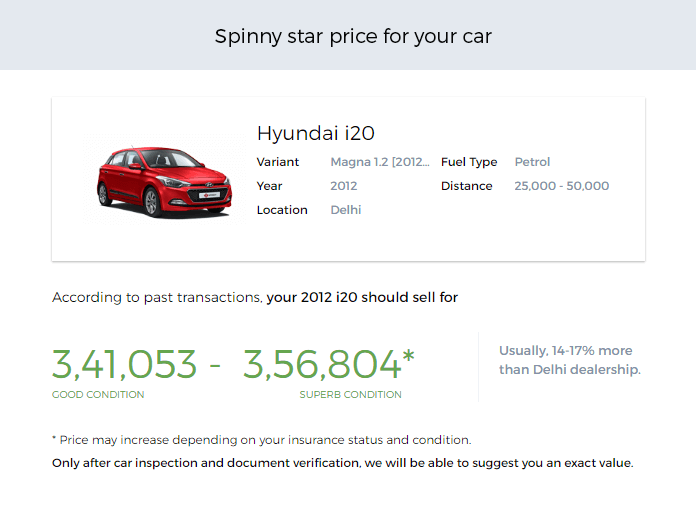Select the 'Hyundai i20' car title
This screenshot has width=696, height=505.
point(315,133)
